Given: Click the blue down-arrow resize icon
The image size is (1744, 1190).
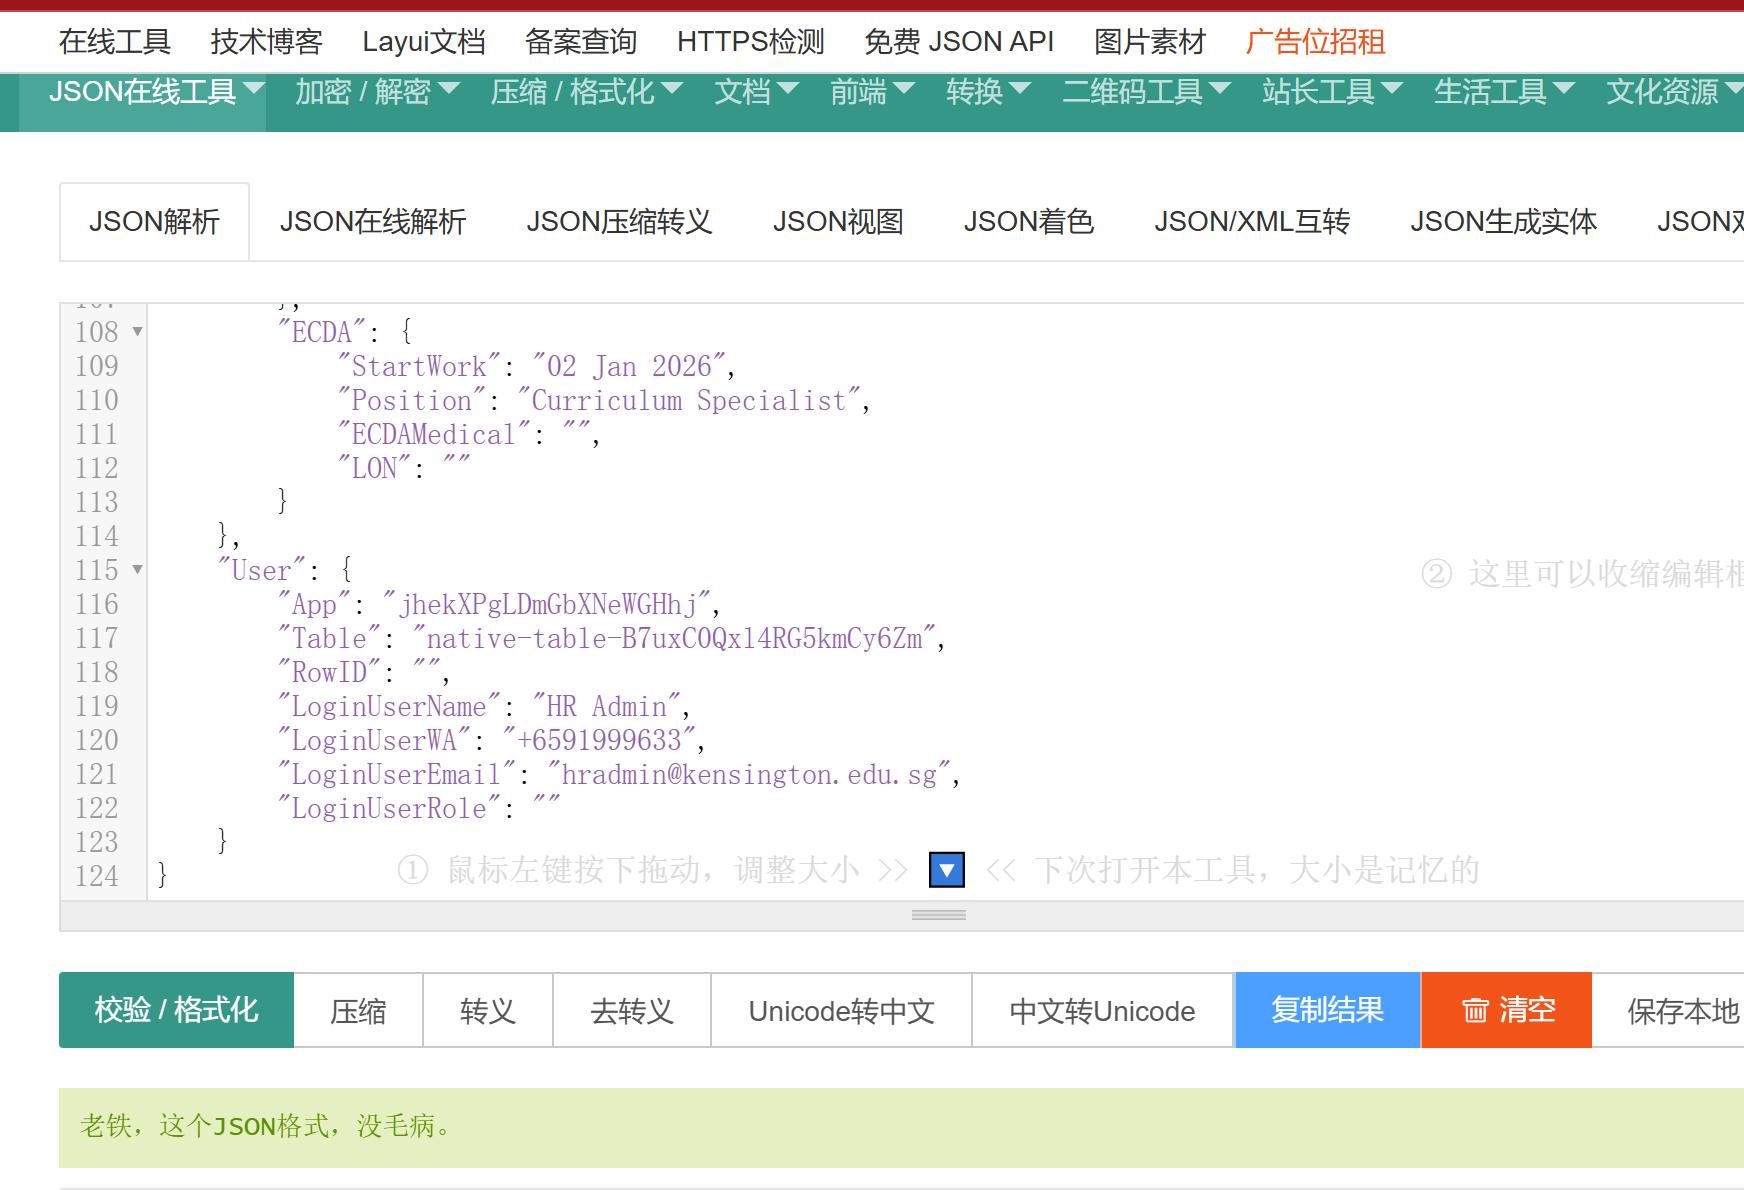Looking at the screenshot, I should (946, 870).
